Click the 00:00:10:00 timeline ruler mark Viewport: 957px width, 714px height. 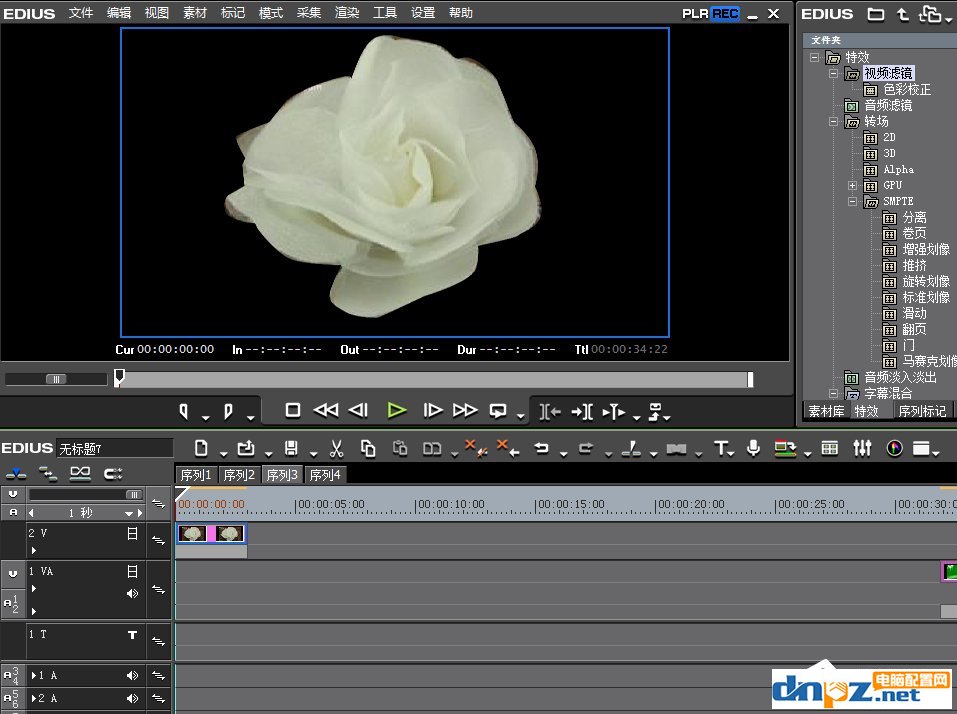click(x=450, y=505)
